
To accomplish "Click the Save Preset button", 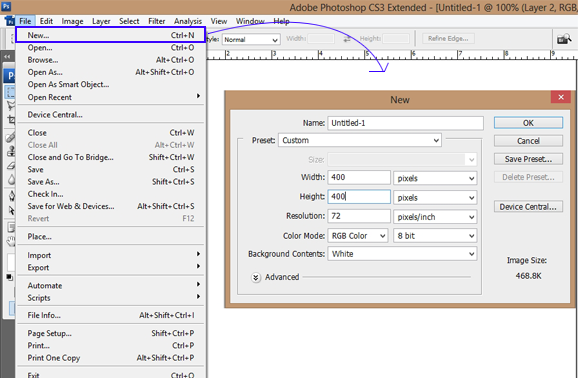I will coord(528,159).
